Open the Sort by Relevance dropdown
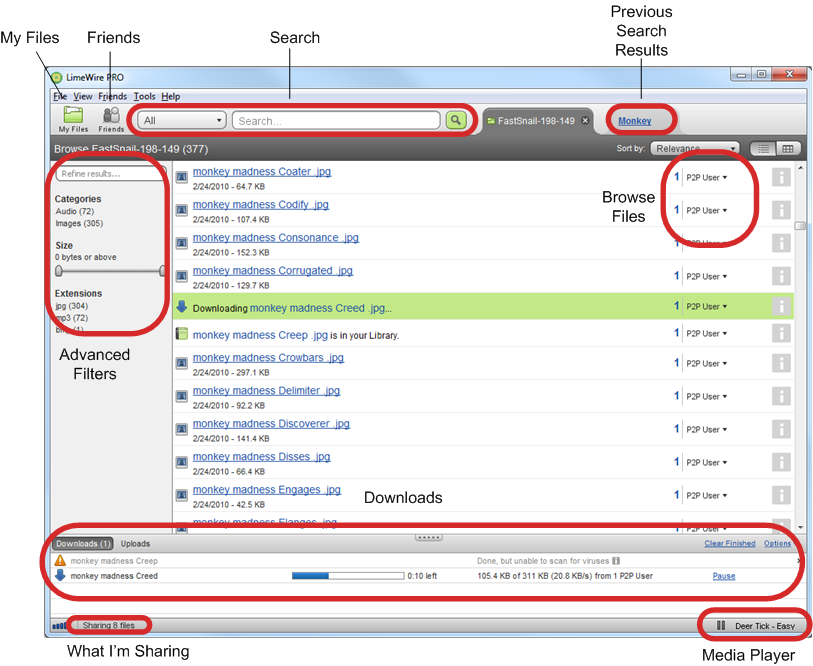This screenshot has height=666, width=813. [695, 148]
